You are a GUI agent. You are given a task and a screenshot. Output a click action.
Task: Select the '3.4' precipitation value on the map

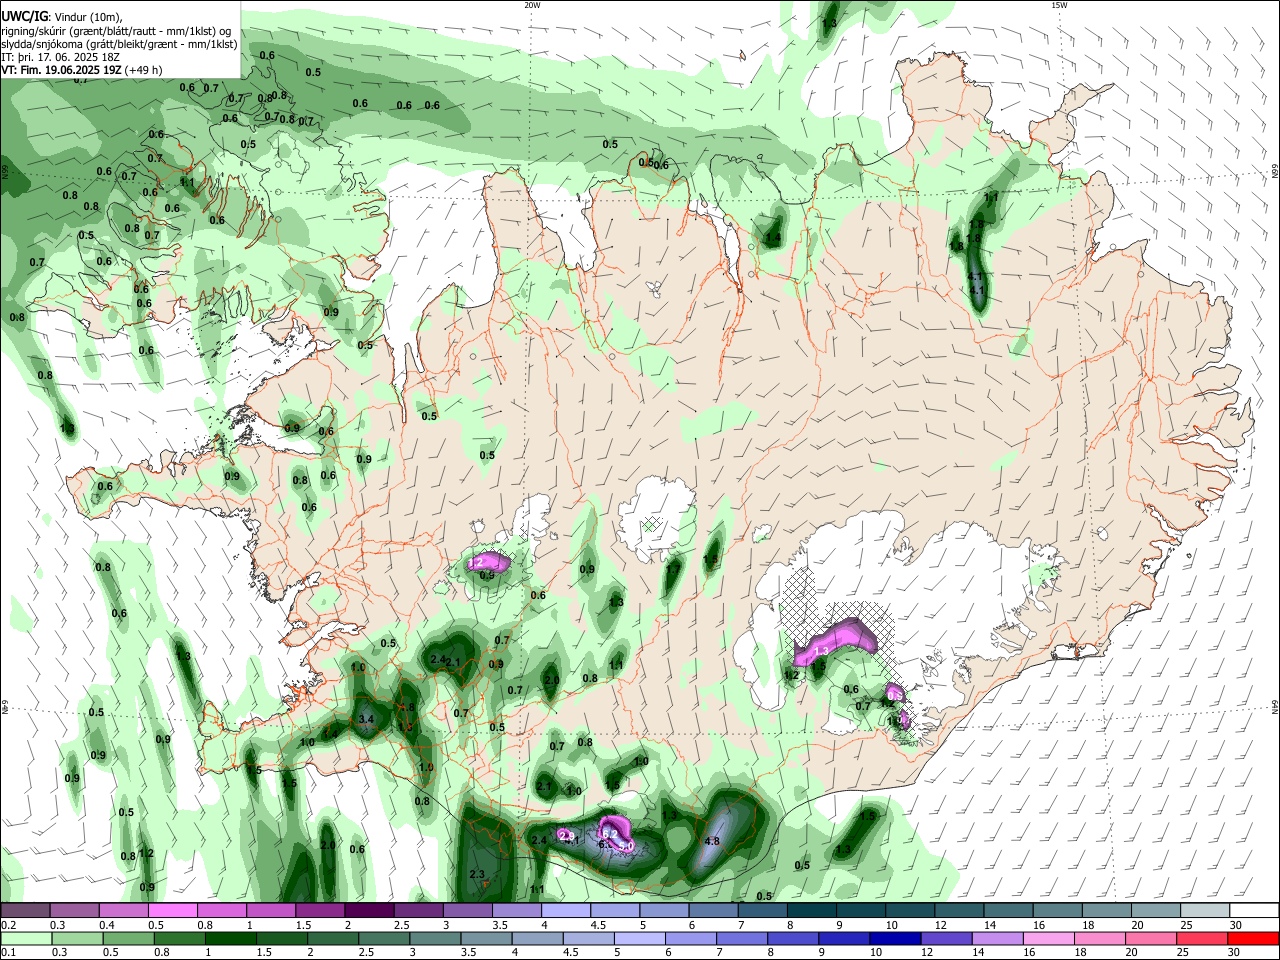(x=366, y=719)
